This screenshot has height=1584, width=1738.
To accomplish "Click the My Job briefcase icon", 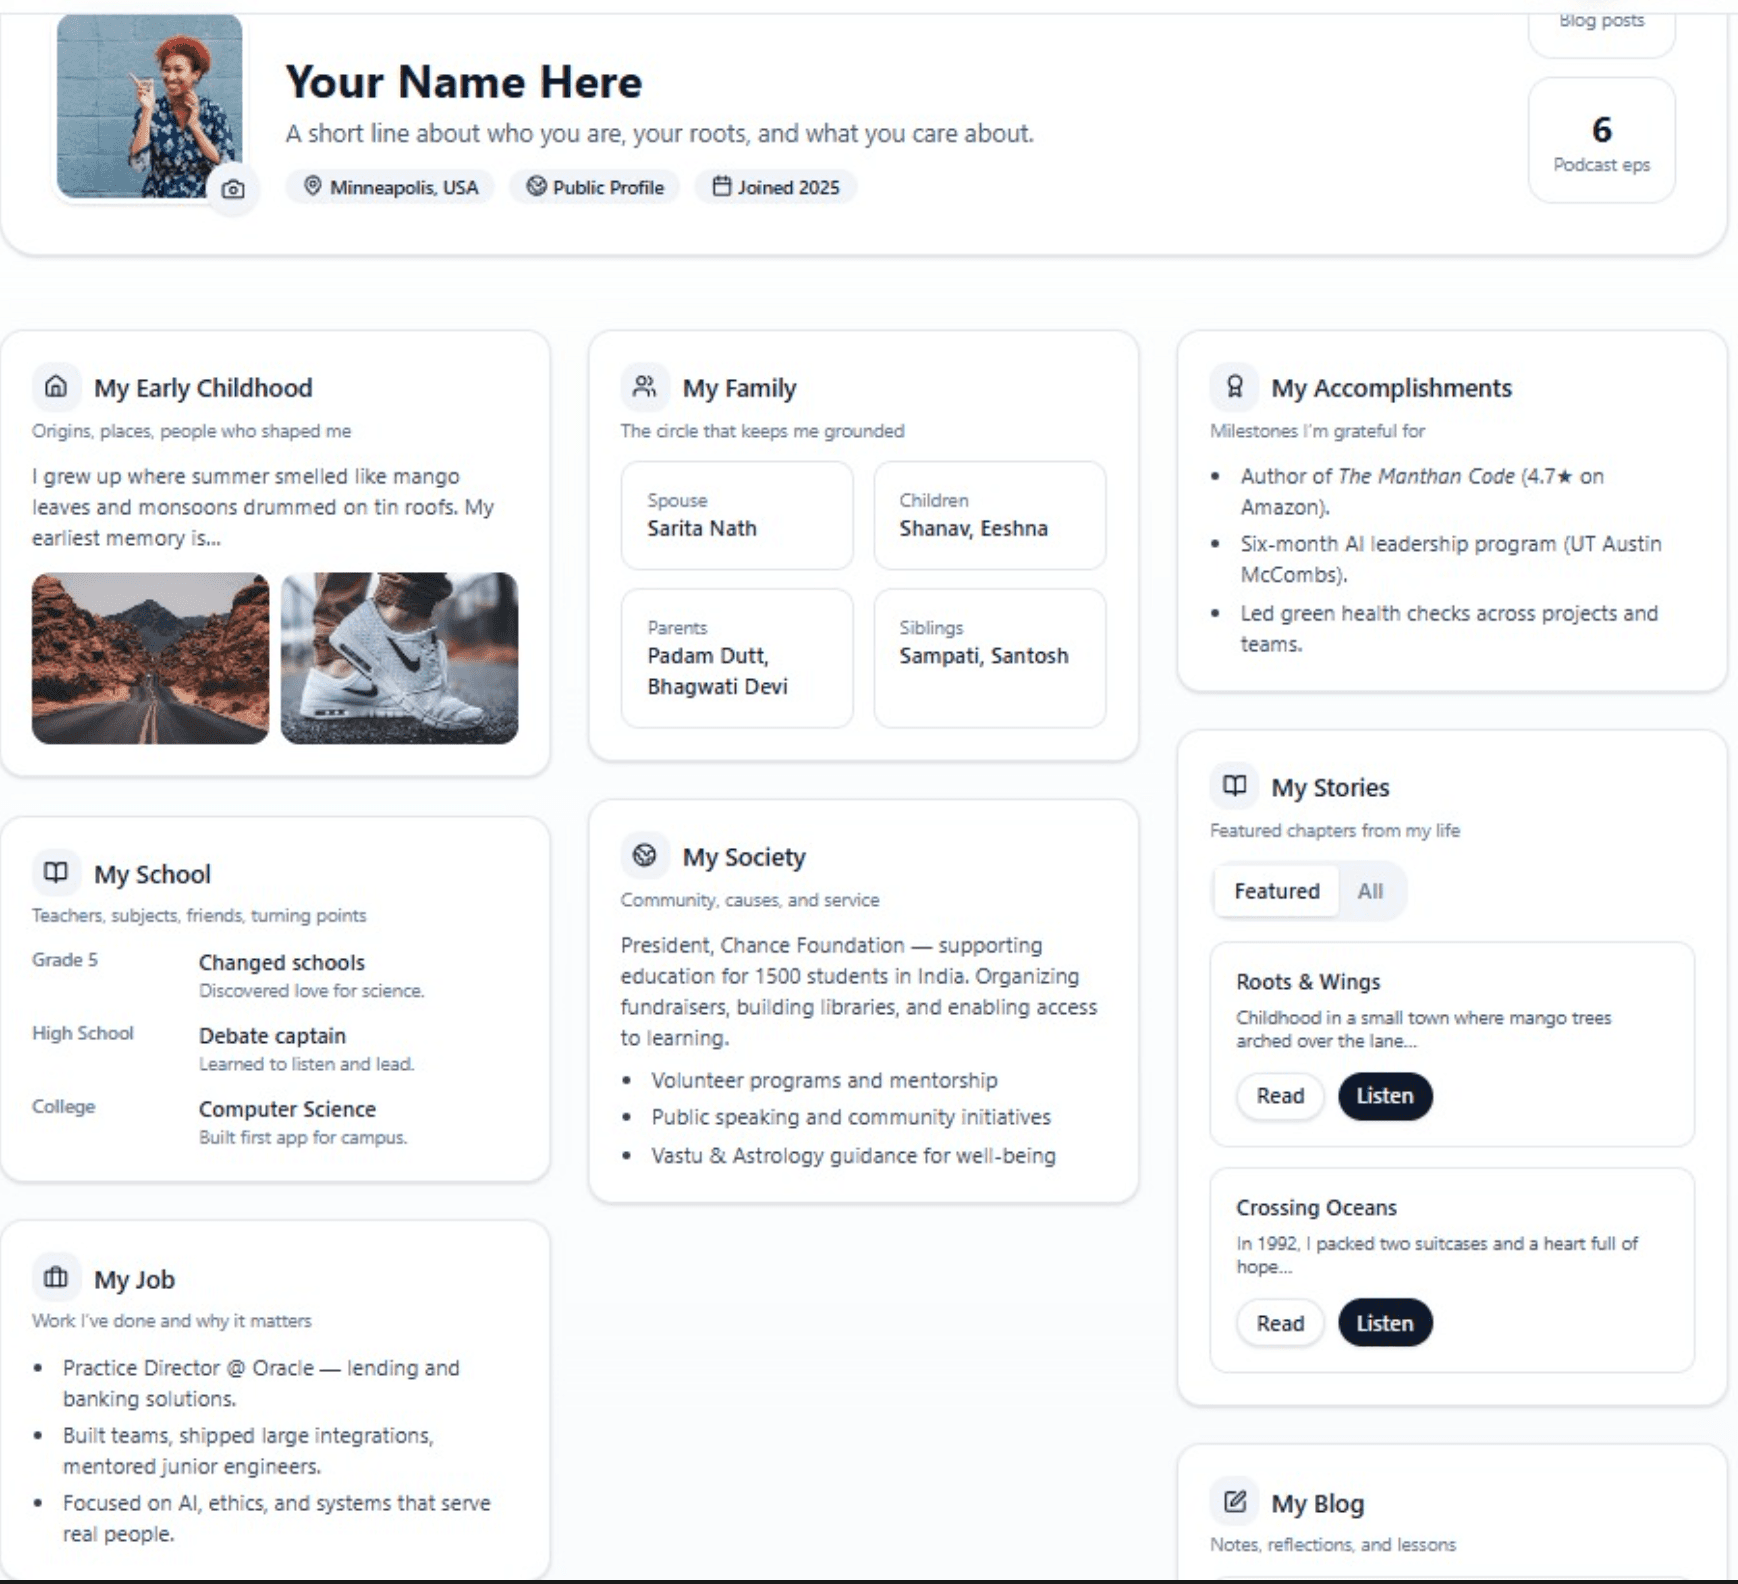I will point(55,1277).
